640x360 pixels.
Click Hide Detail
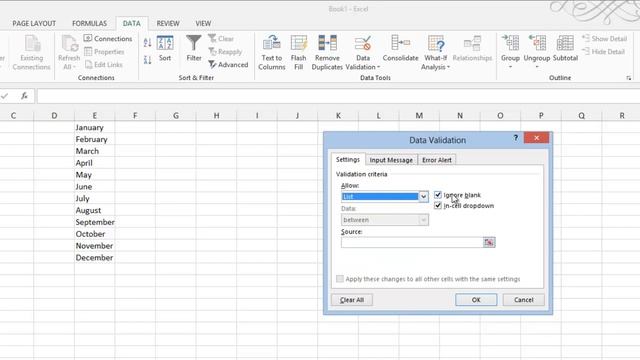click(x=603, y=52)
